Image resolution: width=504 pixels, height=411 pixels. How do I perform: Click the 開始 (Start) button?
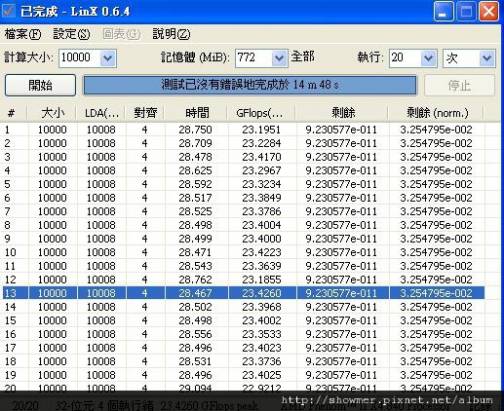40,85
